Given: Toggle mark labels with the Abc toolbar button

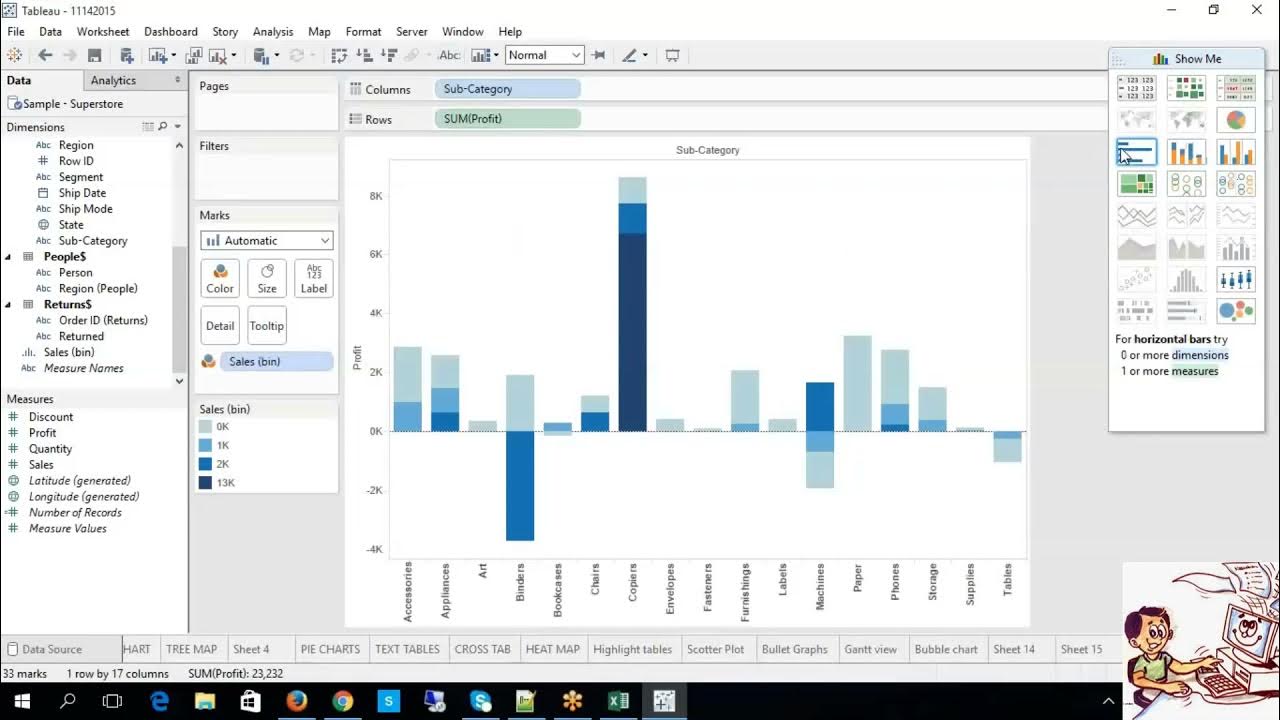Looking at the screenshot, I should pyautogui.click(x=449, y=56).
